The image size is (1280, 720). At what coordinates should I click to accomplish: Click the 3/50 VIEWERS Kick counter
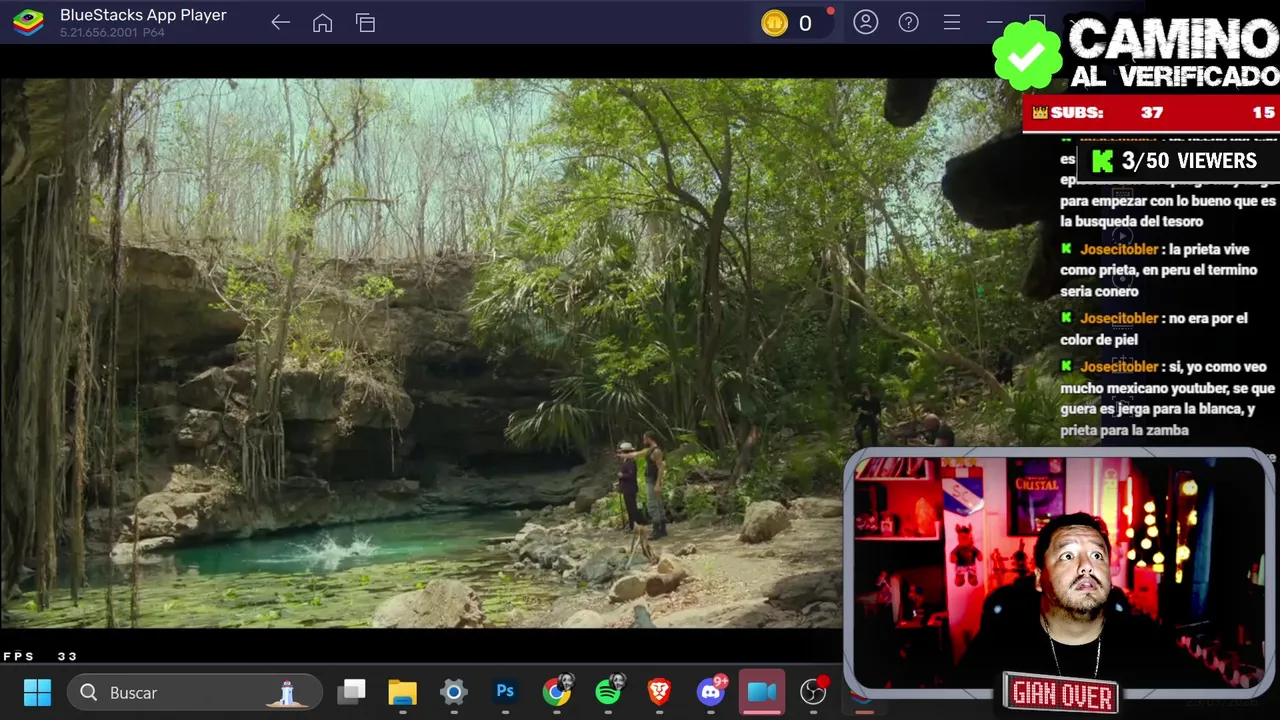tap(1176, 161)
